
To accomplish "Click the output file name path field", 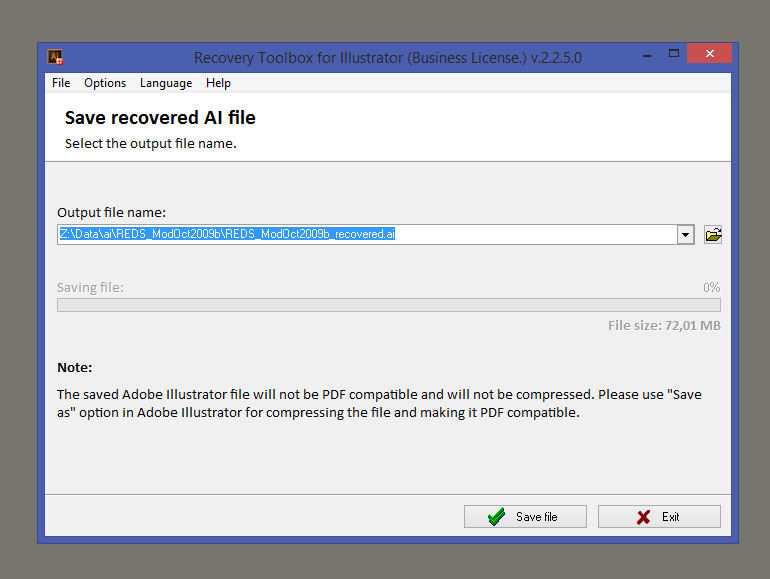I will pos(367,235).
